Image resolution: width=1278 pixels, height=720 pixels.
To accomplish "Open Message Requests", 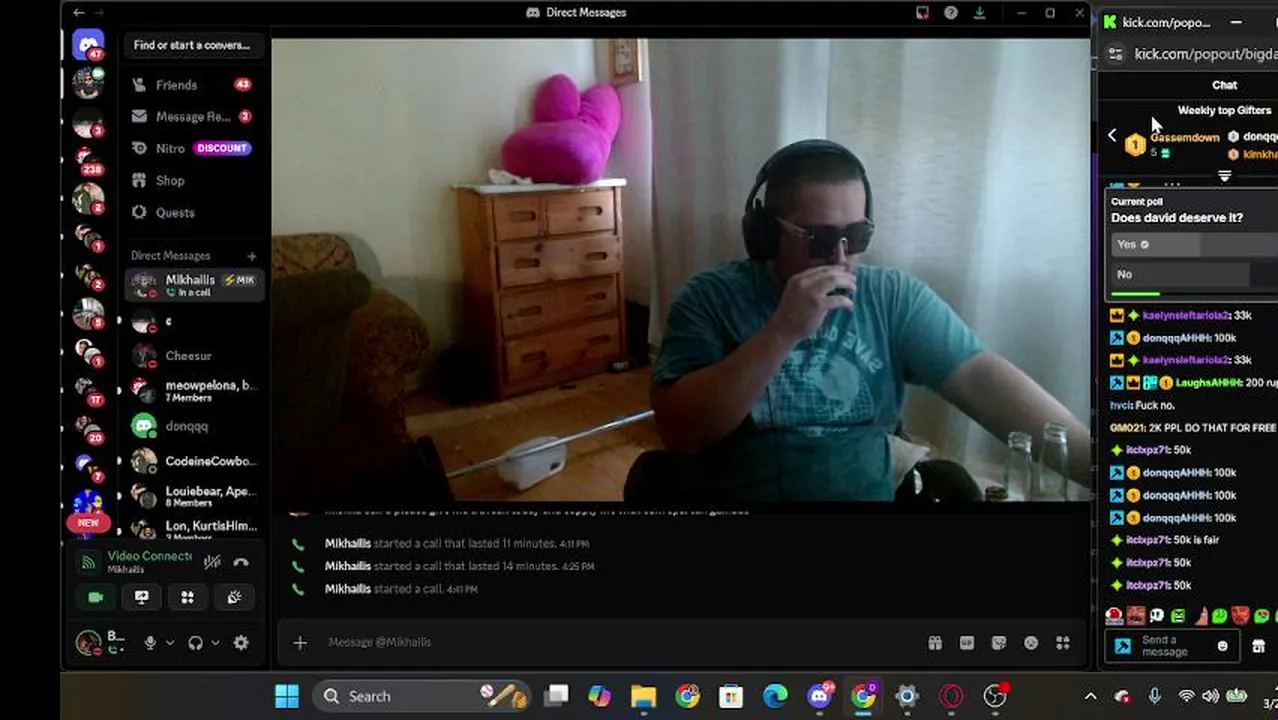I will point(192,116).
